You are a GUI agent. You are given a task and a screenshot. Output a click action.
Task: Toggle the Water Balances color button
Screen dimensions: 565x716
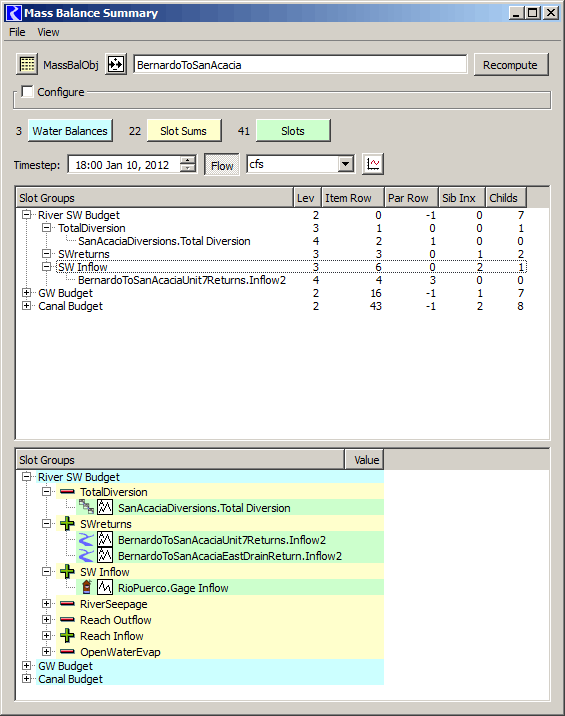click(70, 131)
